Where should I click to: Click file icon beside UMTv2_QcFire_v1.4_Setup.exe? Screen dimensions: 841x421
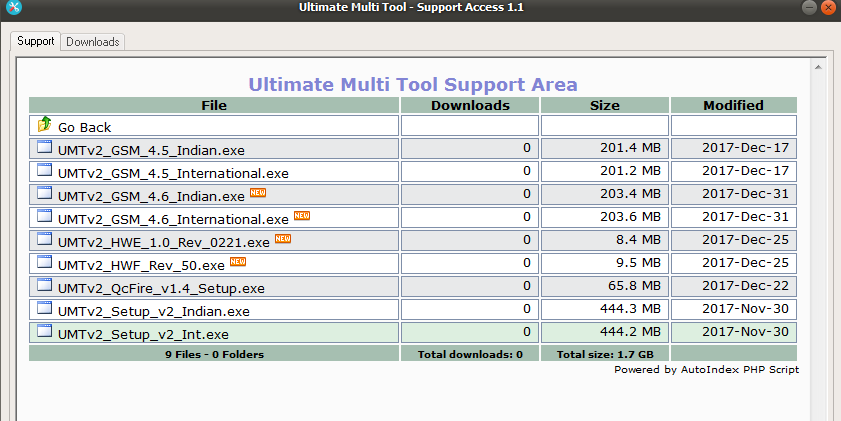(45, 285)
